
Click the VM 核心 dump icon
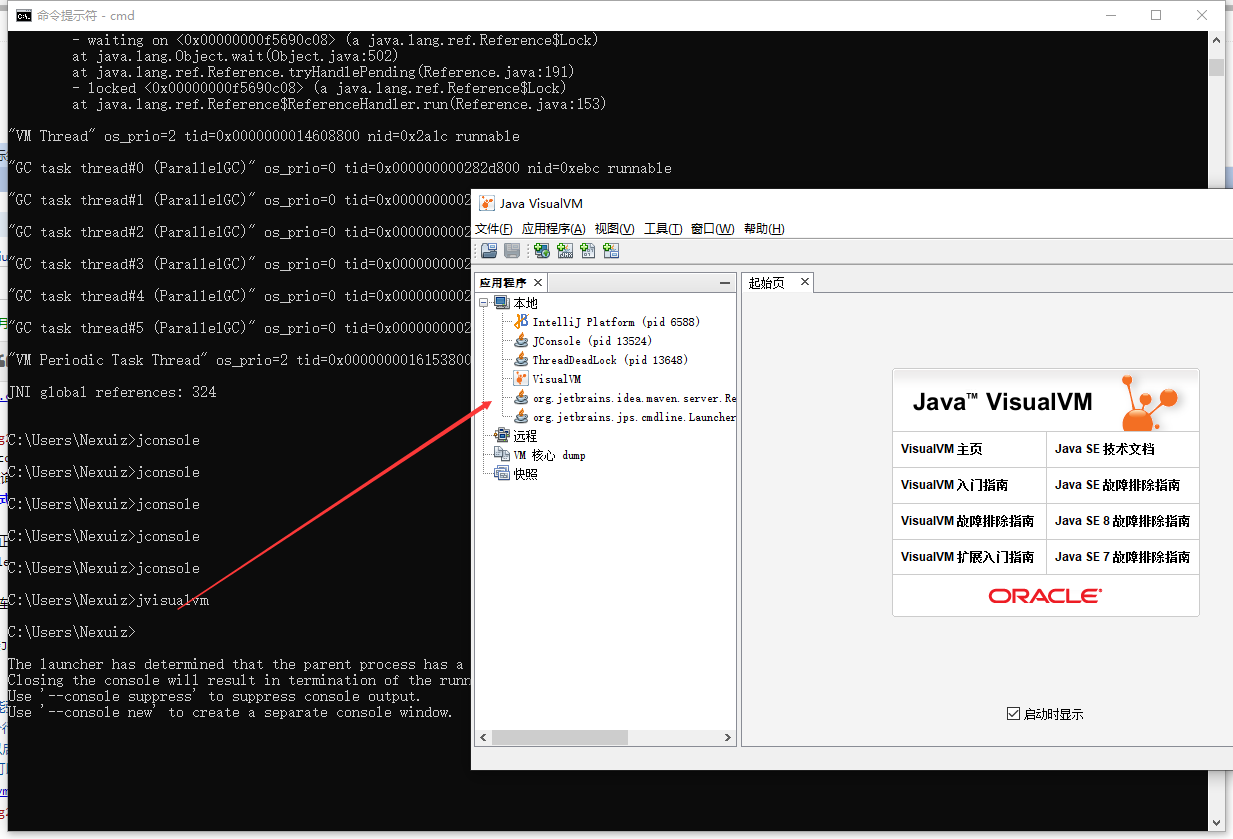pyautogui.click(x=502, y=455)
